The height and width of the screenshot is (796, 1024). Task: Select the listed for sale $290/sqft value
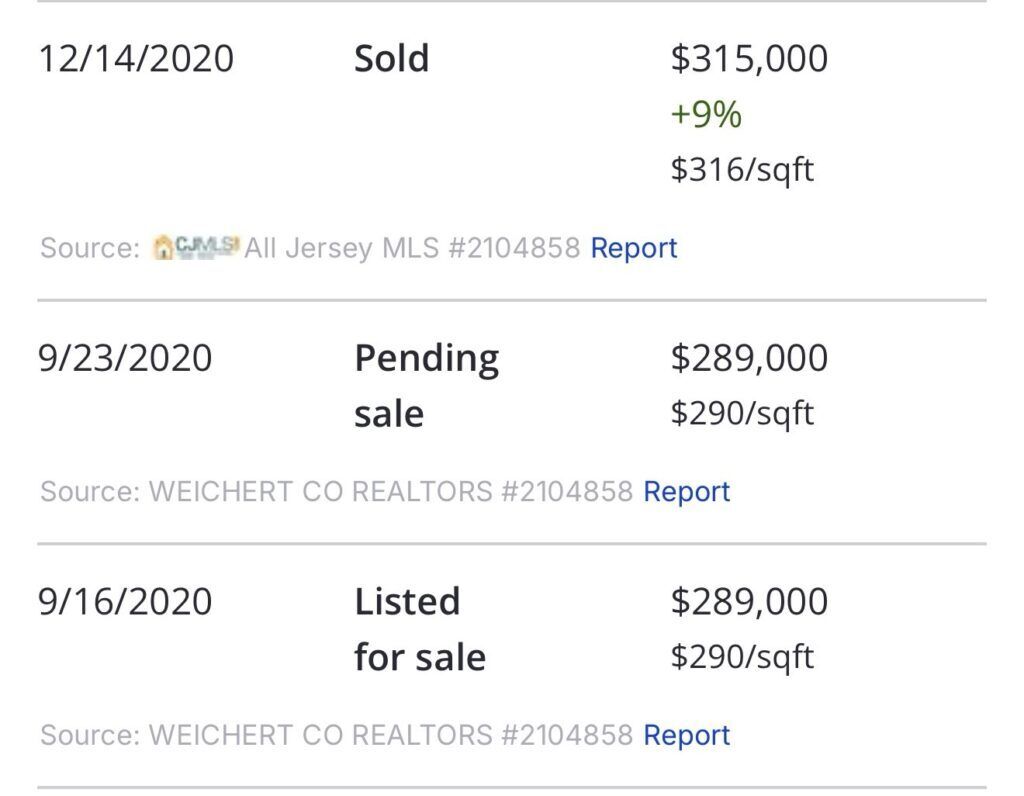742,657
